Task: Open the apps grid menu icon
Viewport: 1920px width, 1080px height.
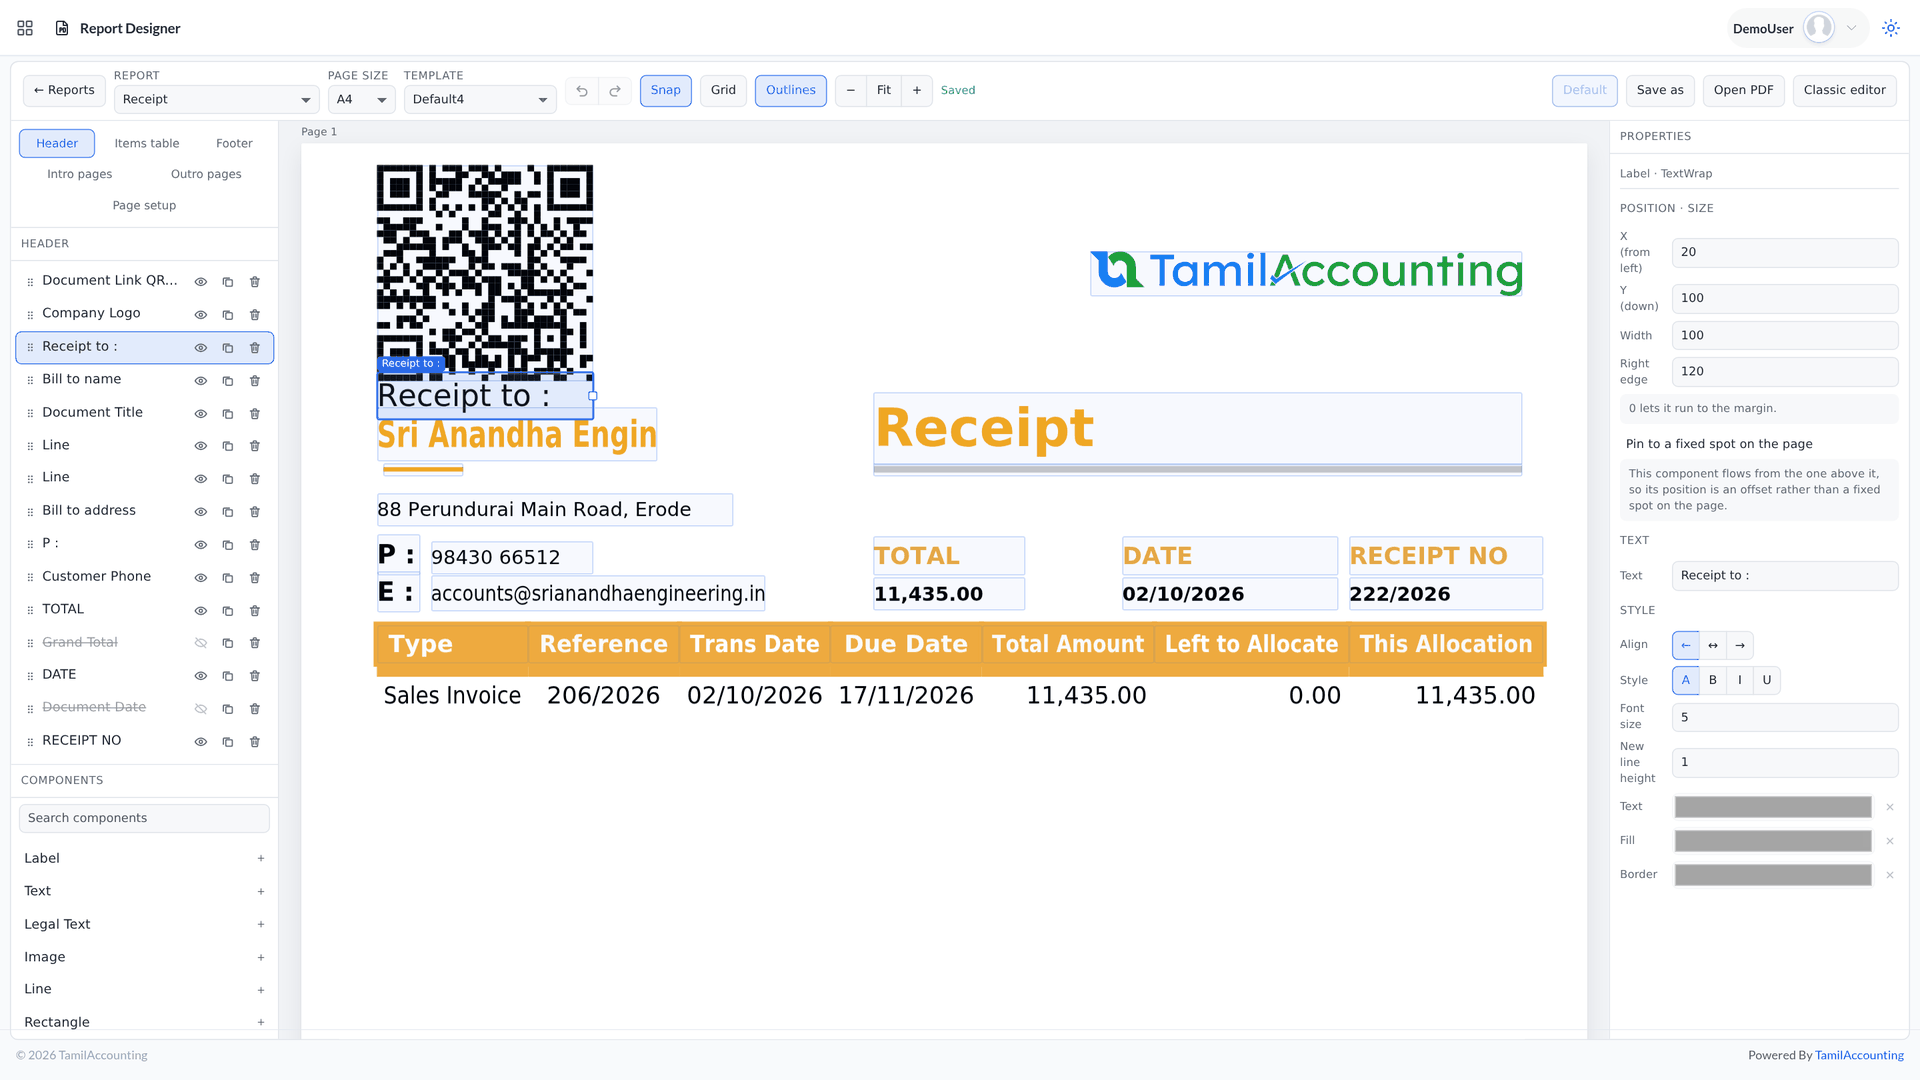Action: tap(25, 28)
